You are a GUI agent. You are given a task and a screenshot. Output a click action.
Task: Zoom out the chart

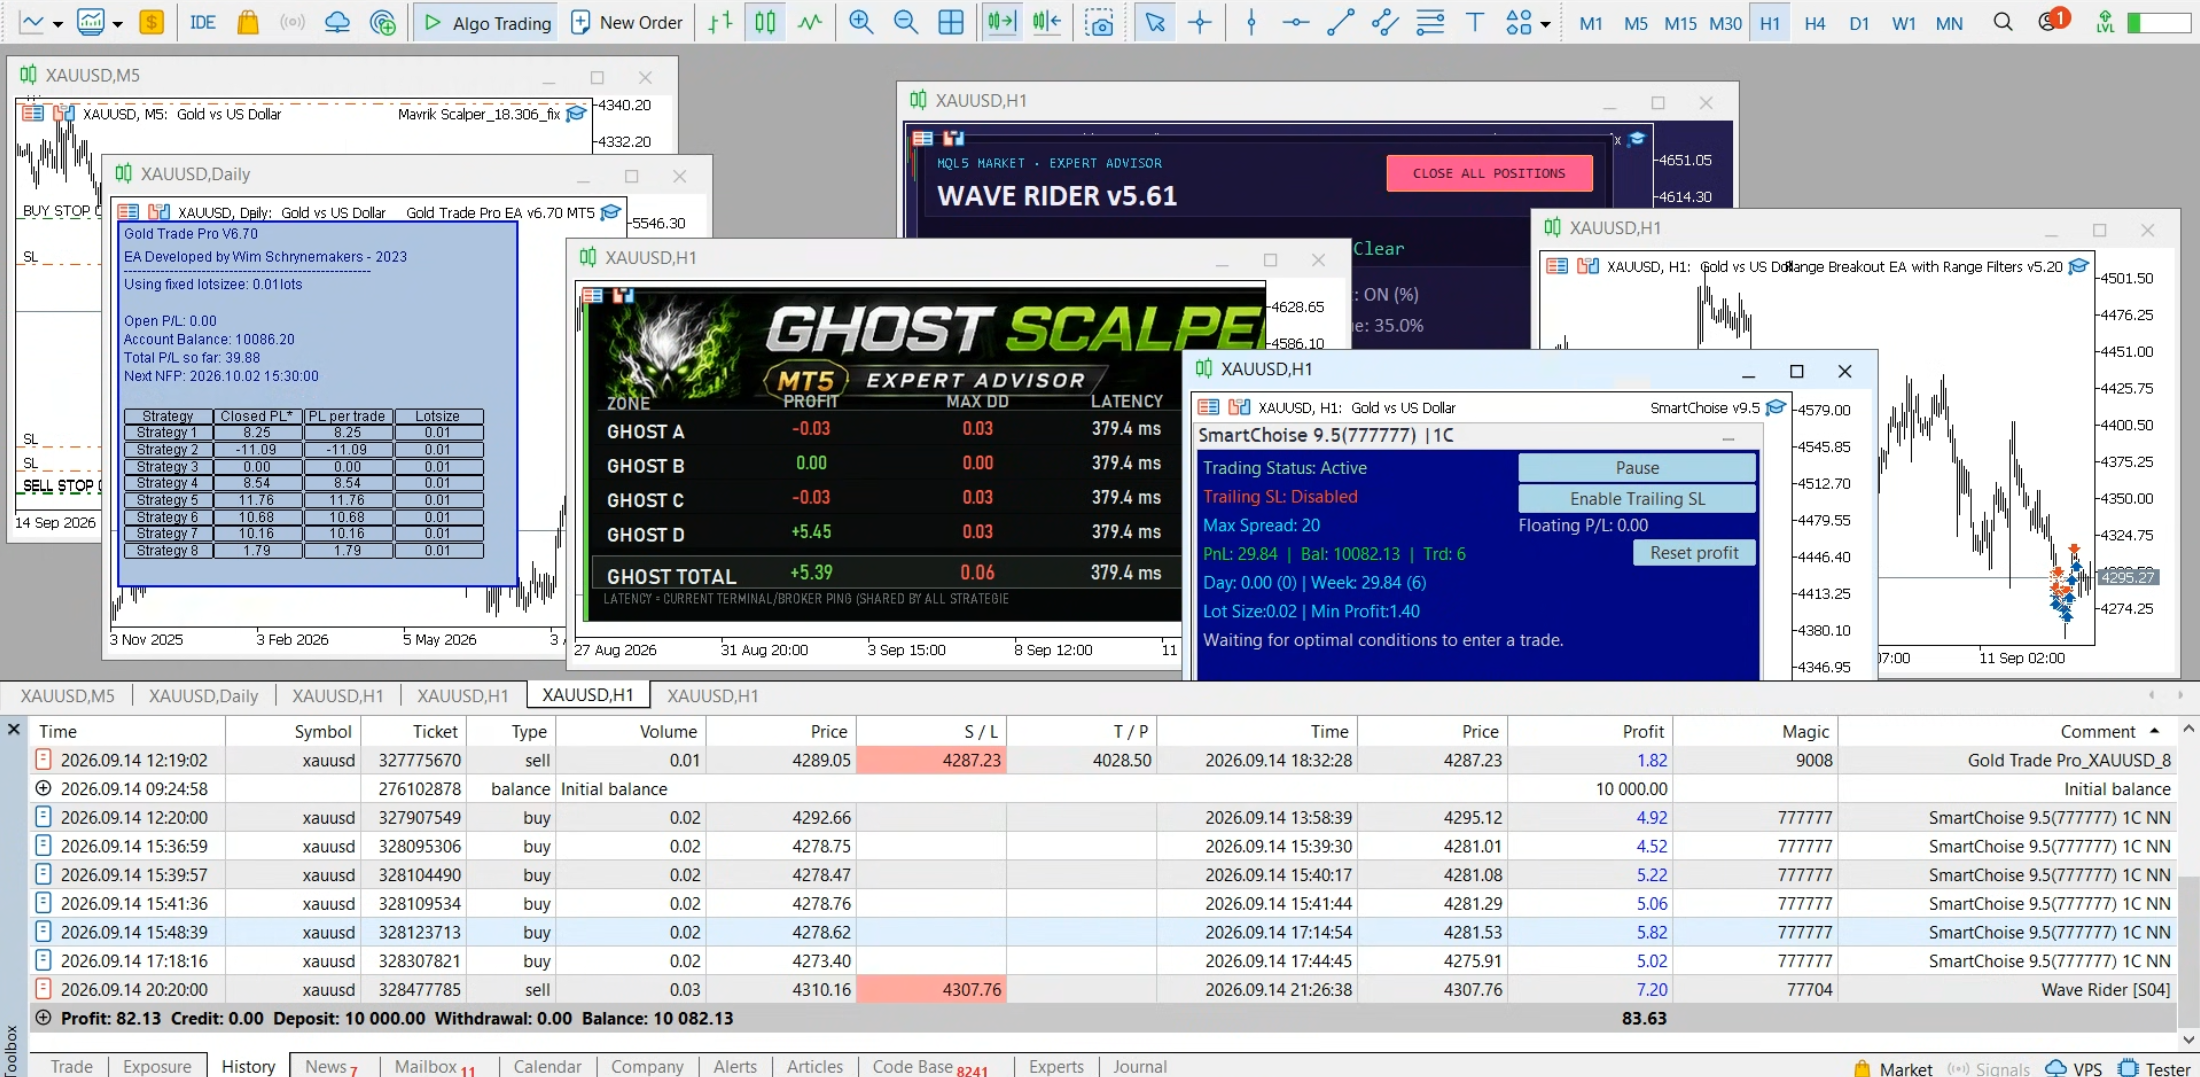905,22
